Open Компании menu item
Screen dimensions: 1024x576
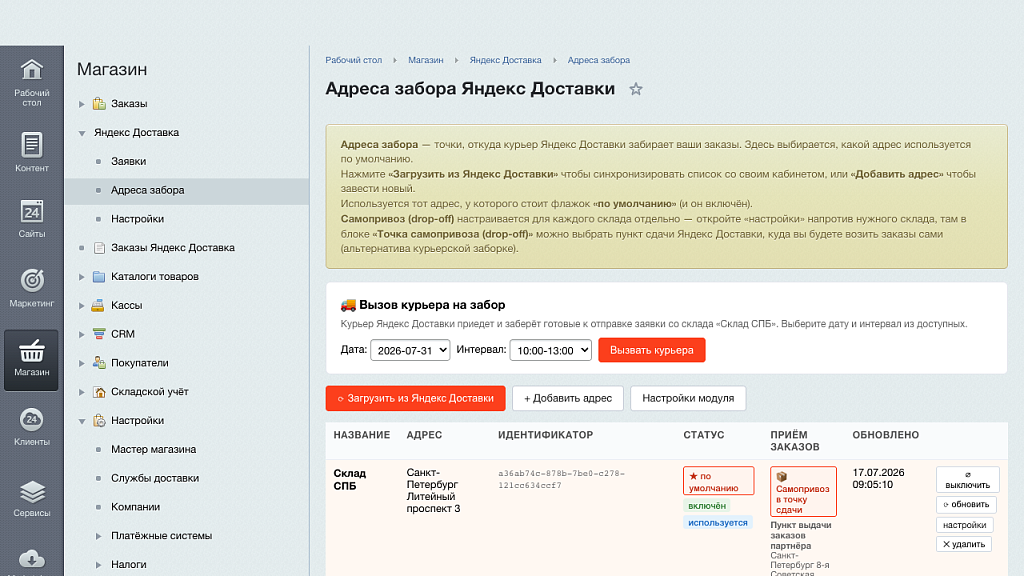[x=135, y=507]
